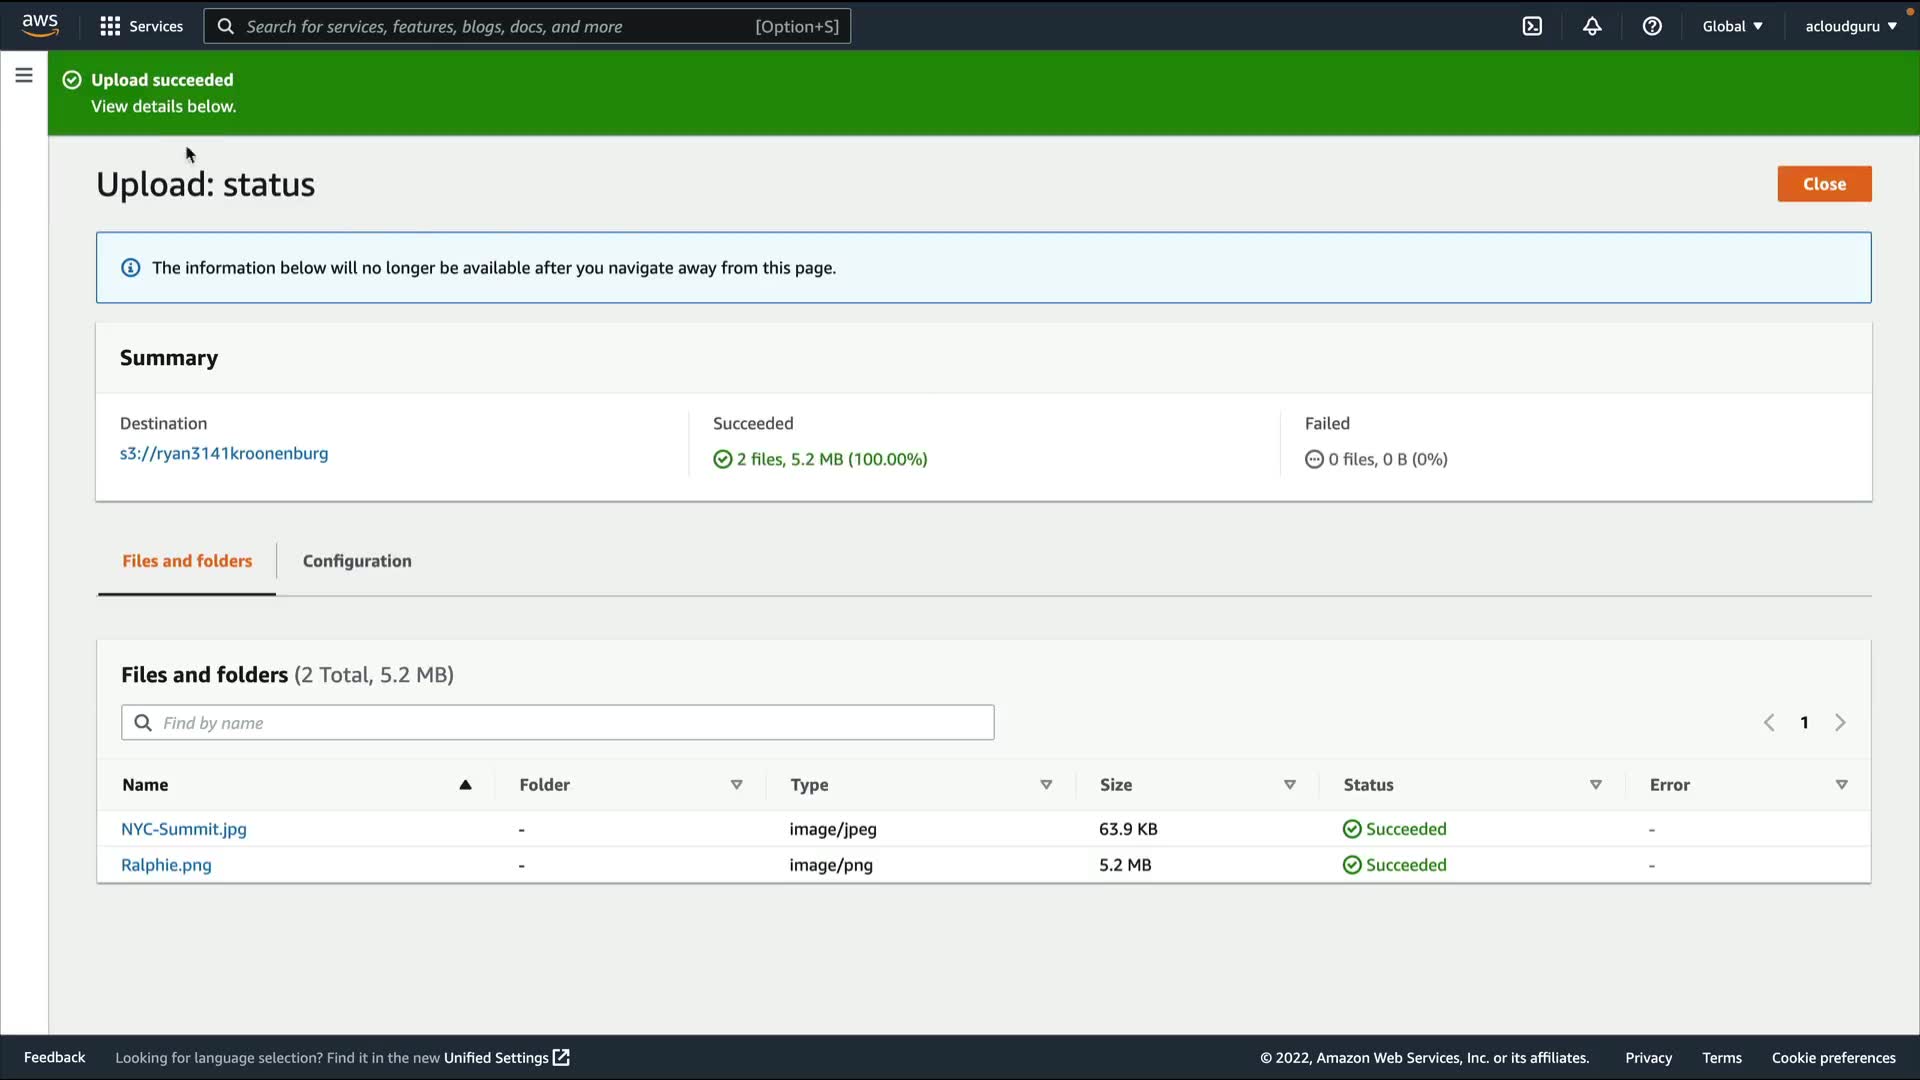Open the s3://ryan3141kroonenburg destination link
The width and height of the screenshot is (1920, 1080).
pyautogui.click(x=224, y=453)
